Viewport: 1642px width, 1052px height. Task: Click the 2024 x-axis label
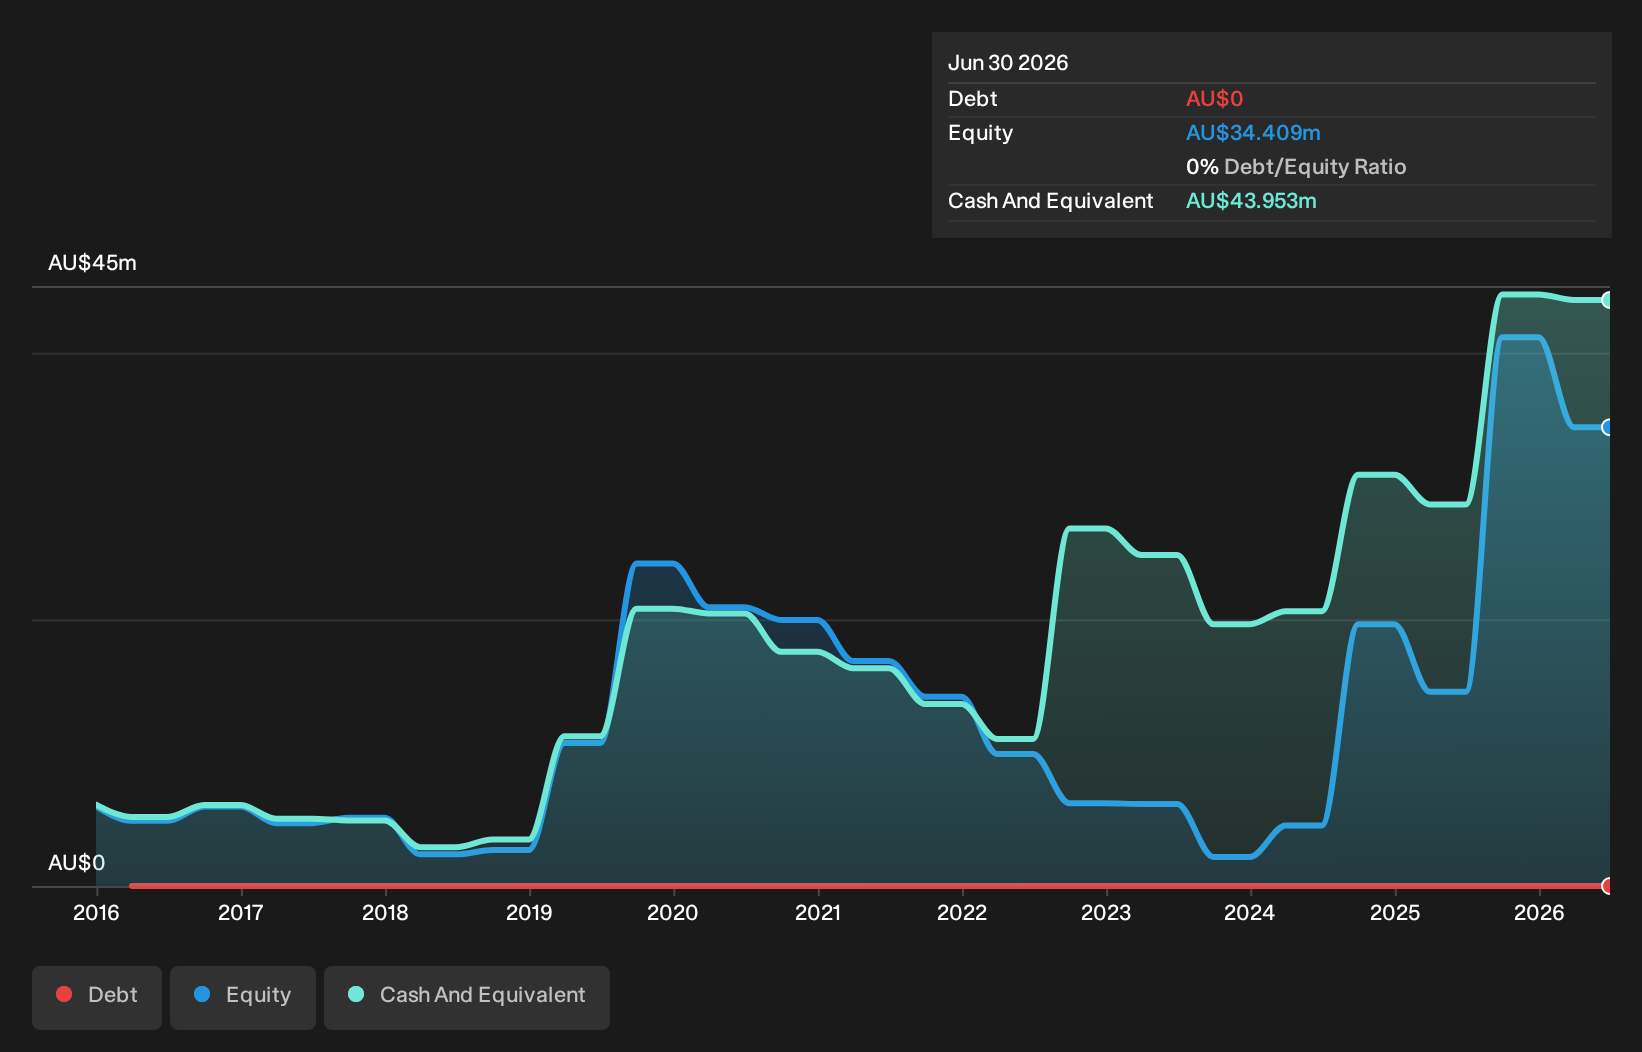1250,912
